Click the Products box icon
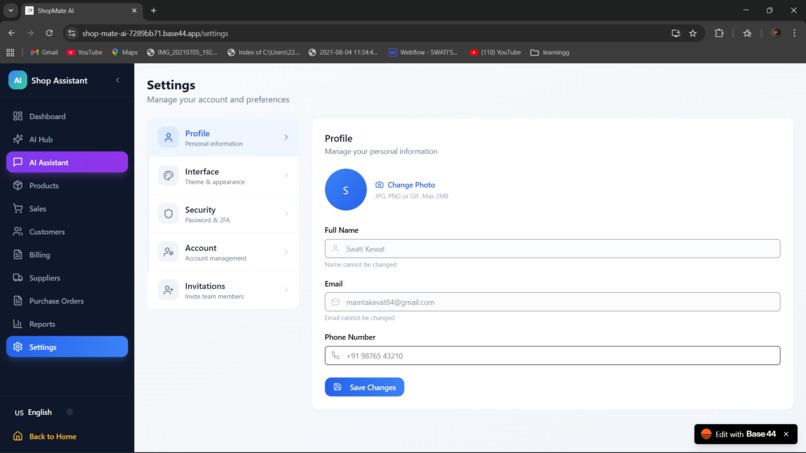The width and height of the screenshot is (806, 453). [18, 185]
